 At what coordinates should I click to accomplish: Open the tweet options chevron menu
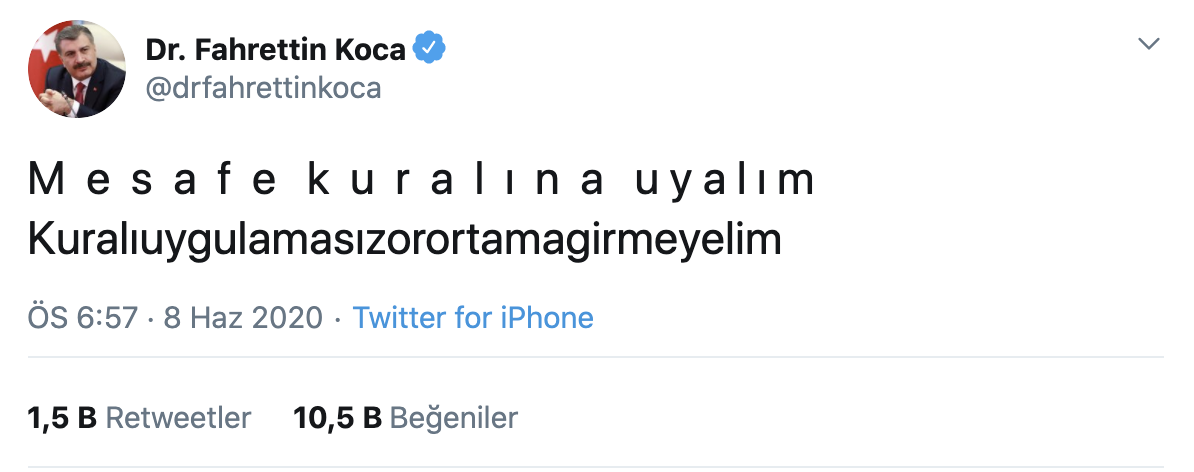(1149, 44)
